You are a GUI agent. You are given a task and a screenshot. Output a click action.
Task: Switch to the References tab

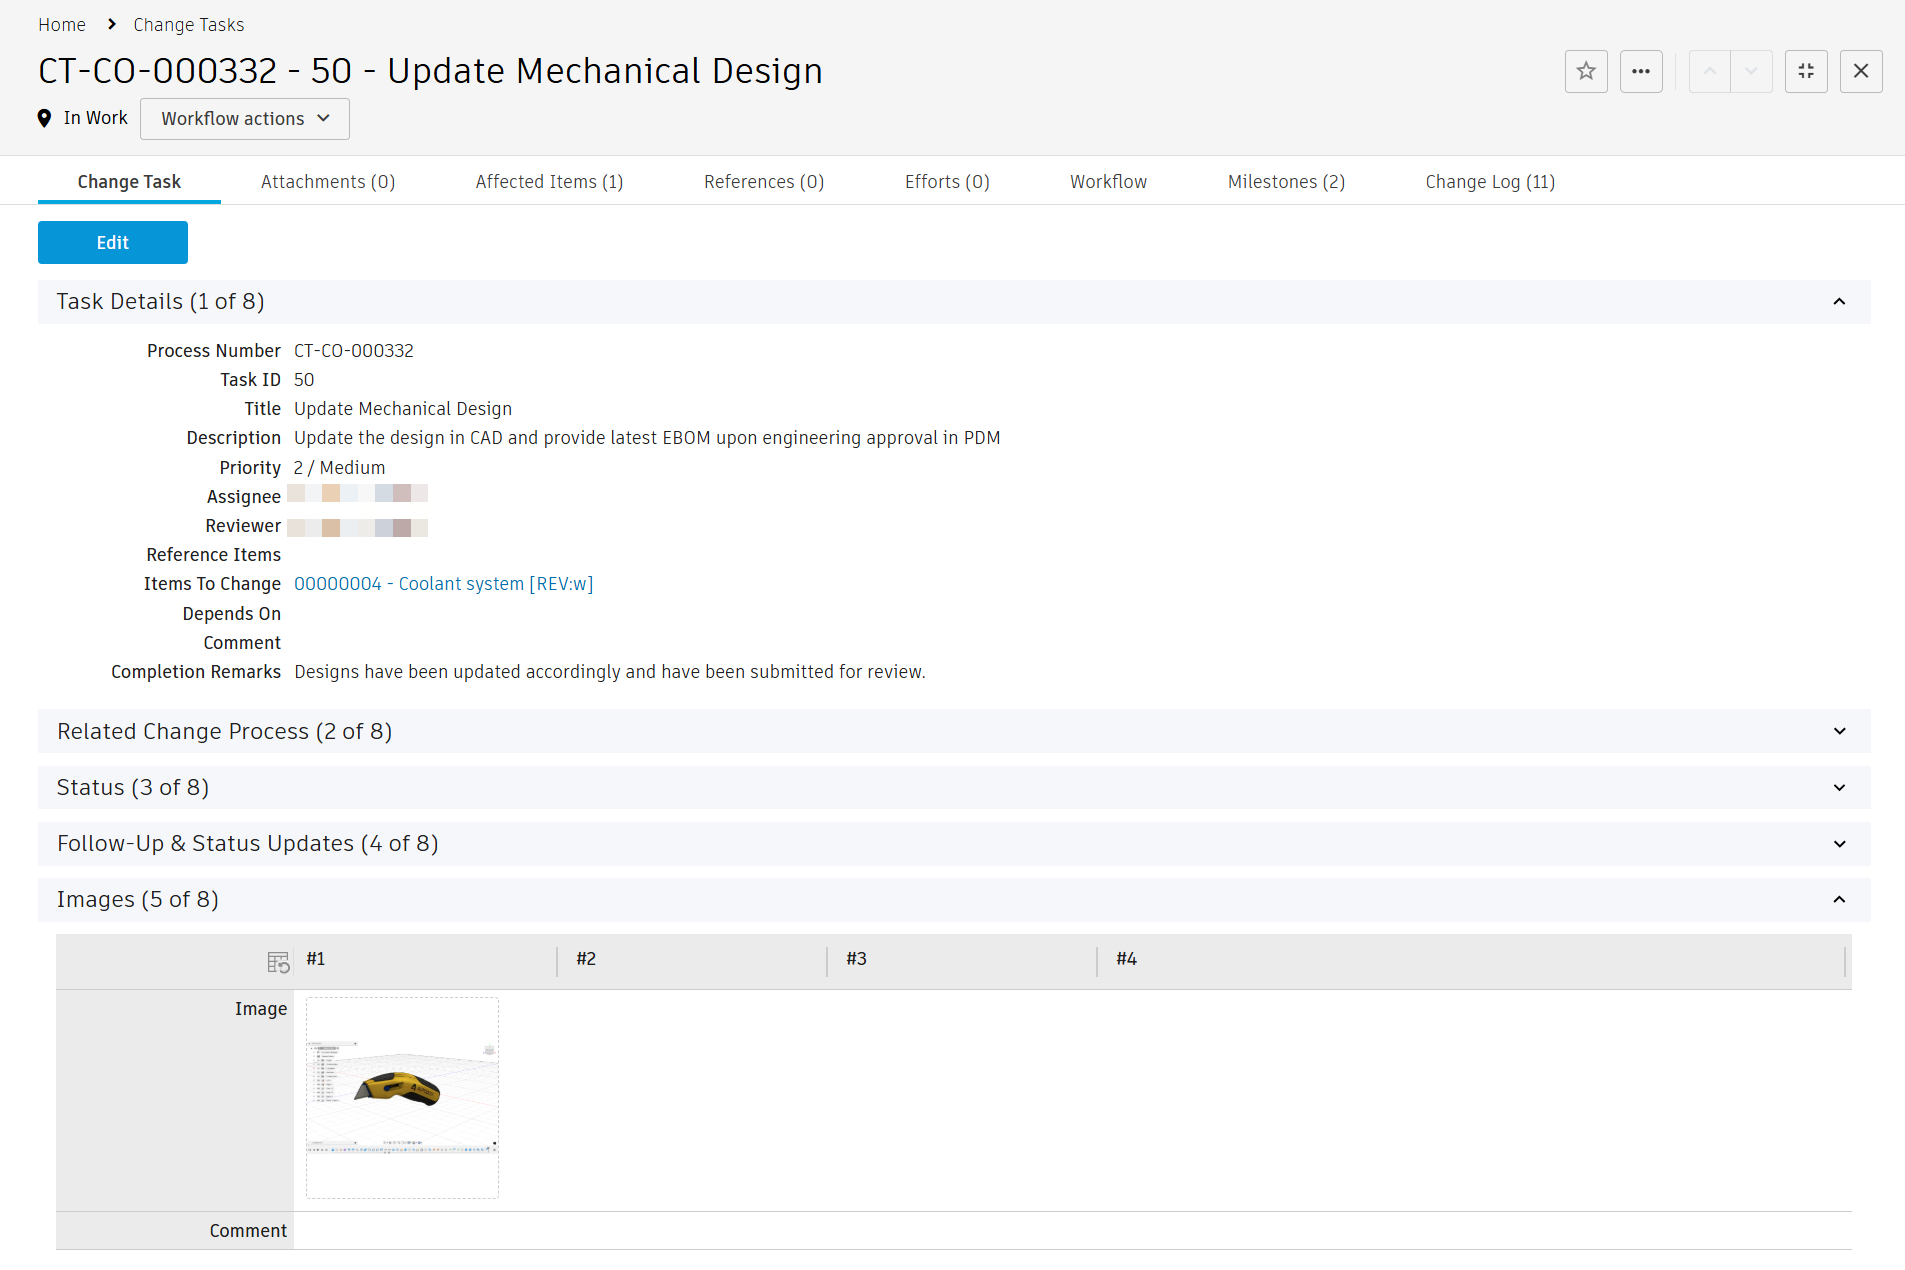[x=764, y=182]
